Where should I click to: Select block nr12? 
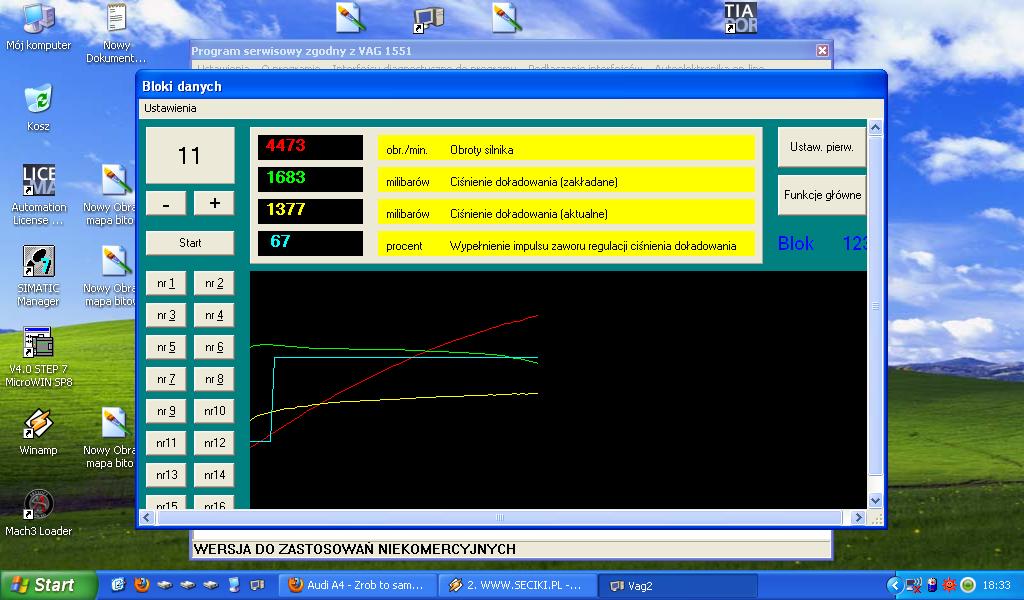pos(214,443)
